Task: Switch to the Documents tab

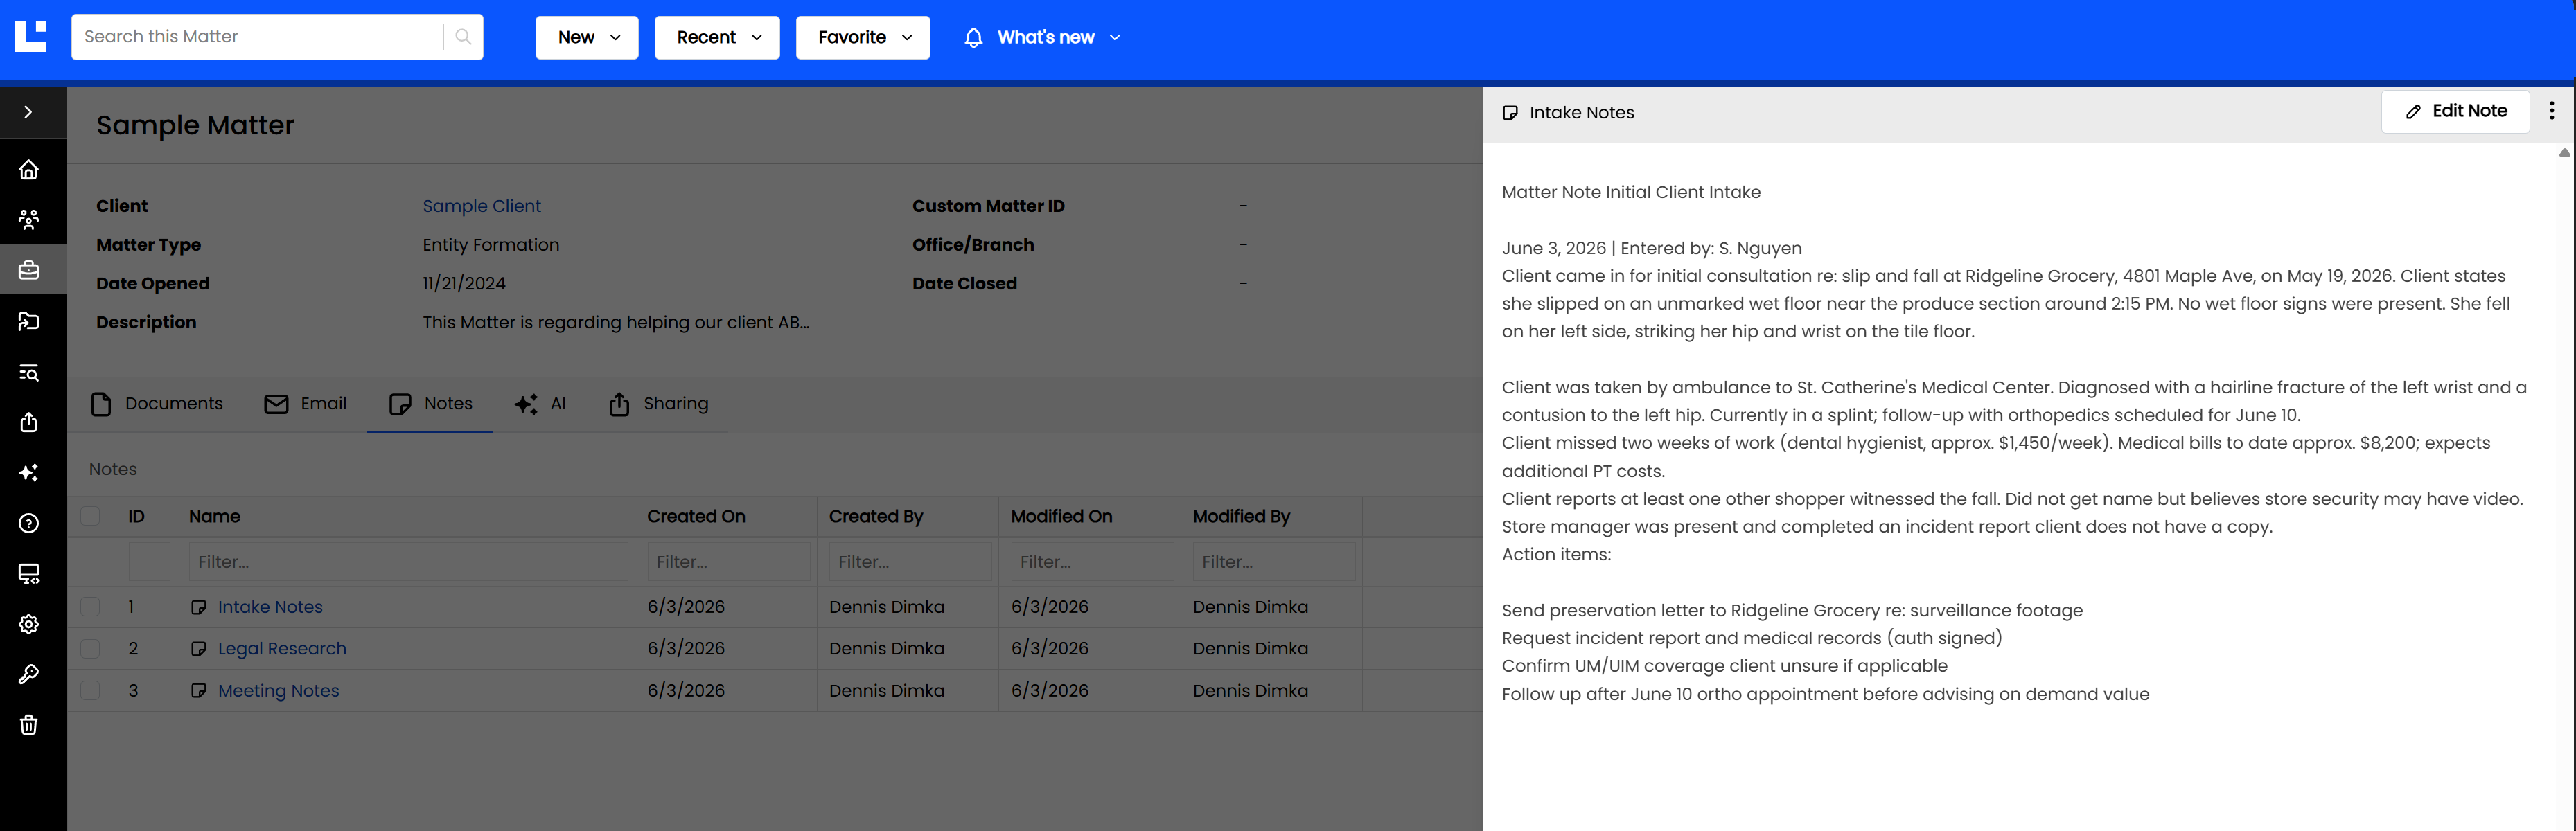Action: click(x=157, y=404)
